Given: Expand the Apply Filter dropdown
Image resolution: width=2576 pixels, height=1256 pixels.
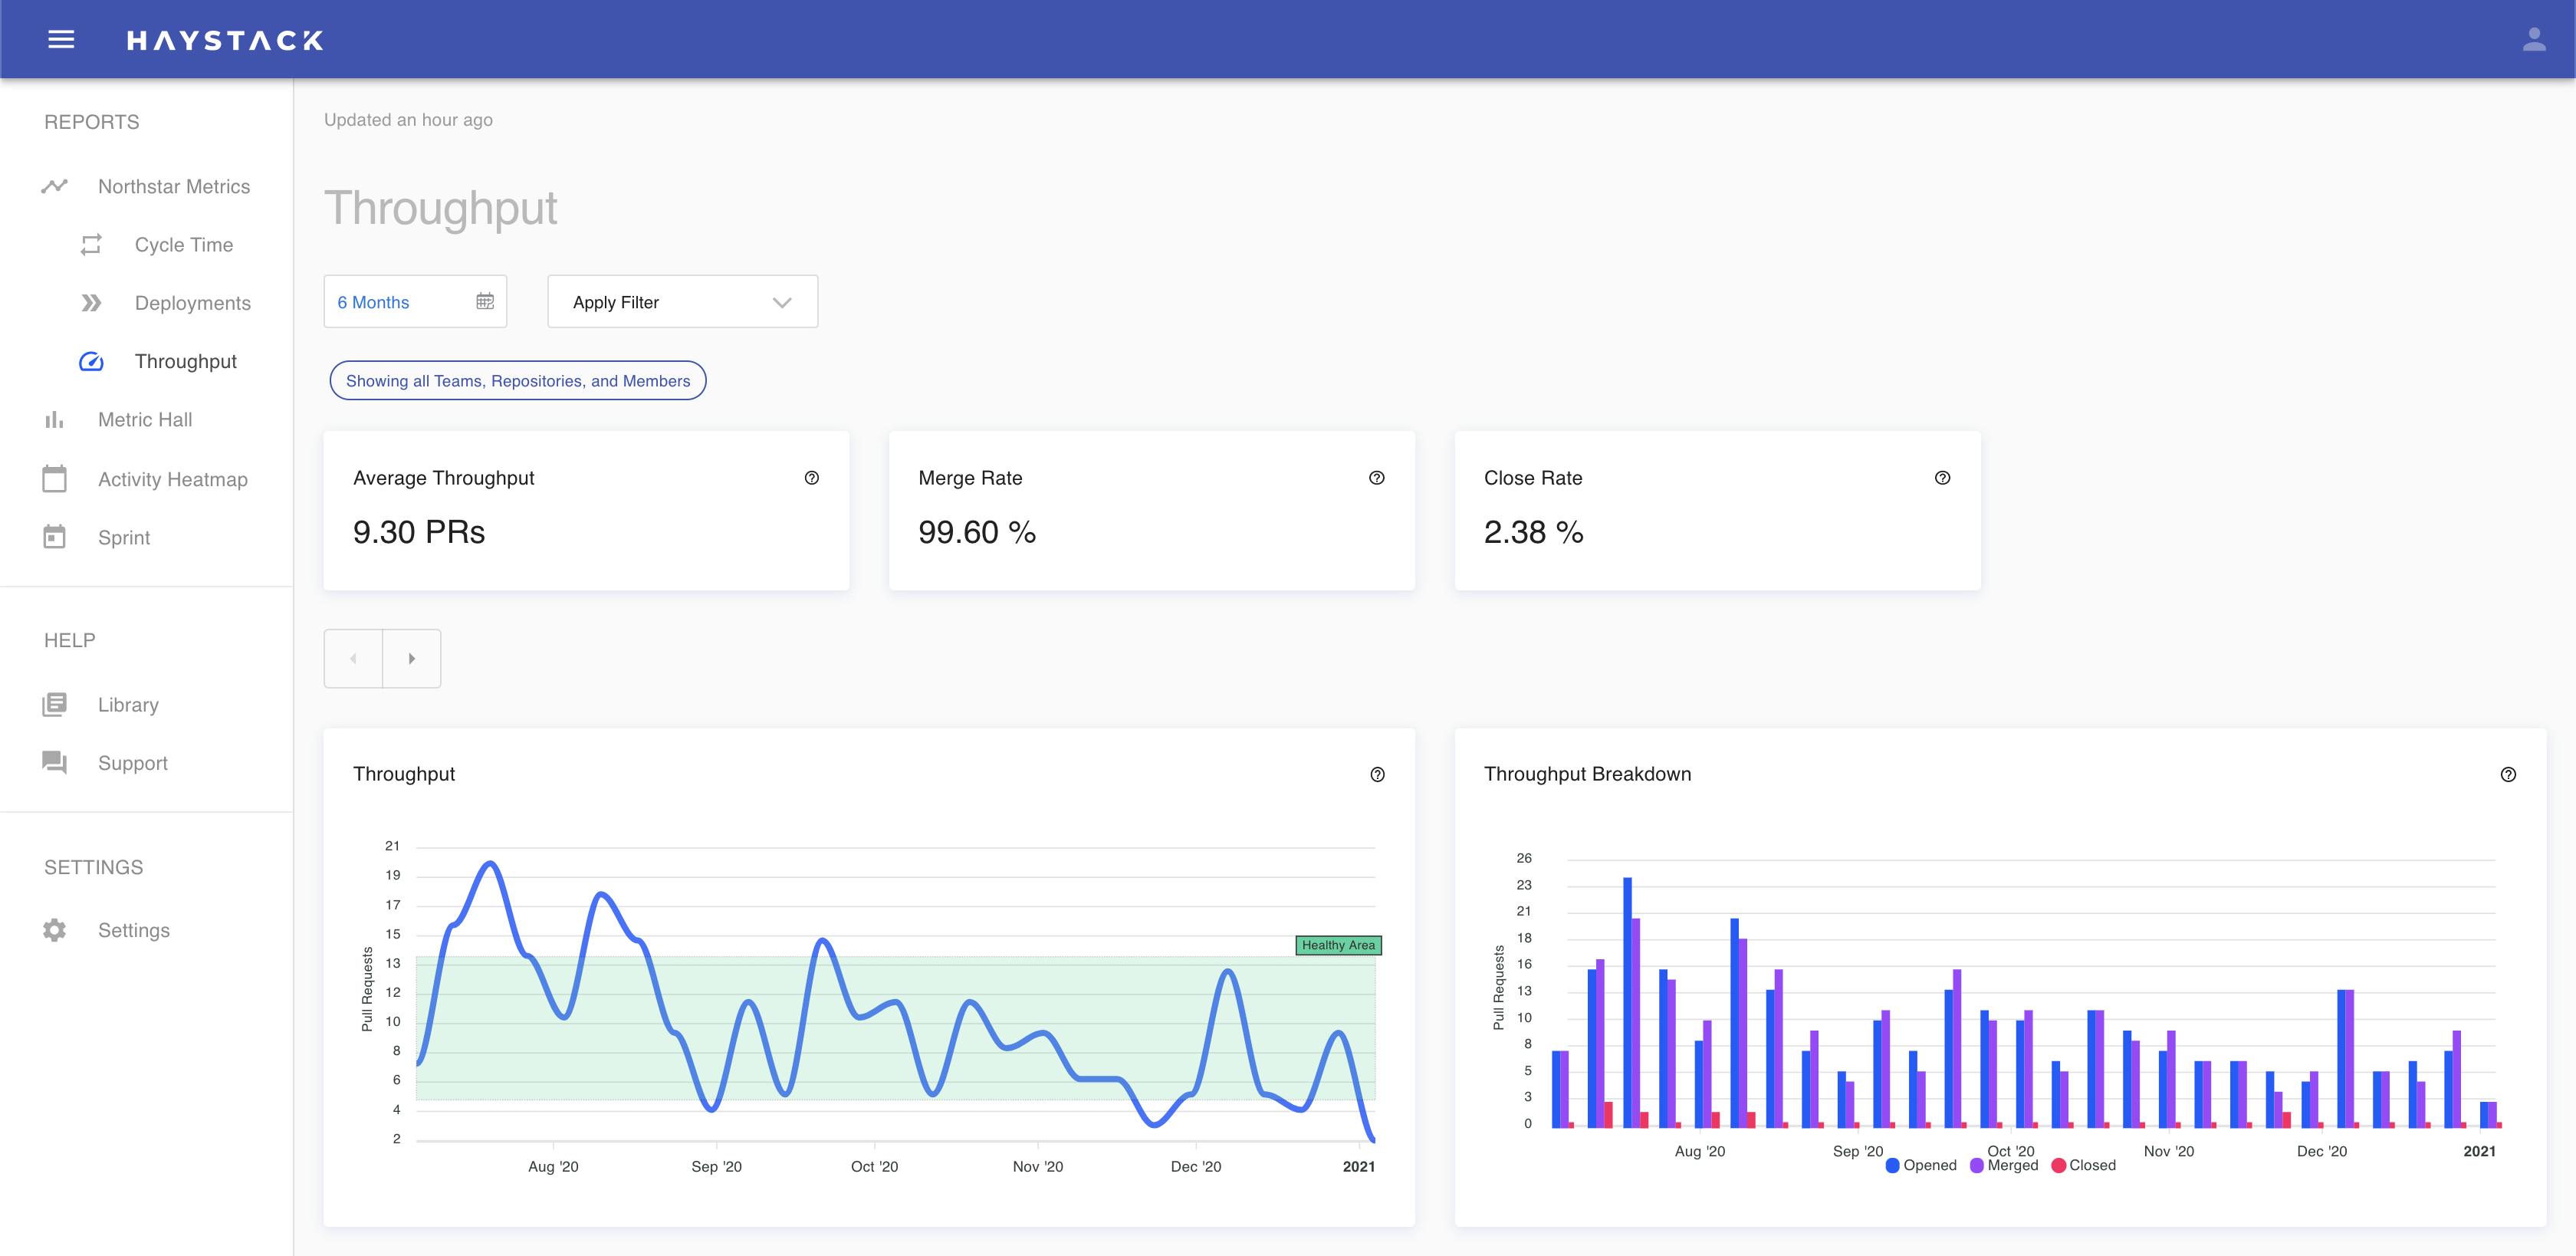Looking at the screenshot, I should click(x=682, y=302).
